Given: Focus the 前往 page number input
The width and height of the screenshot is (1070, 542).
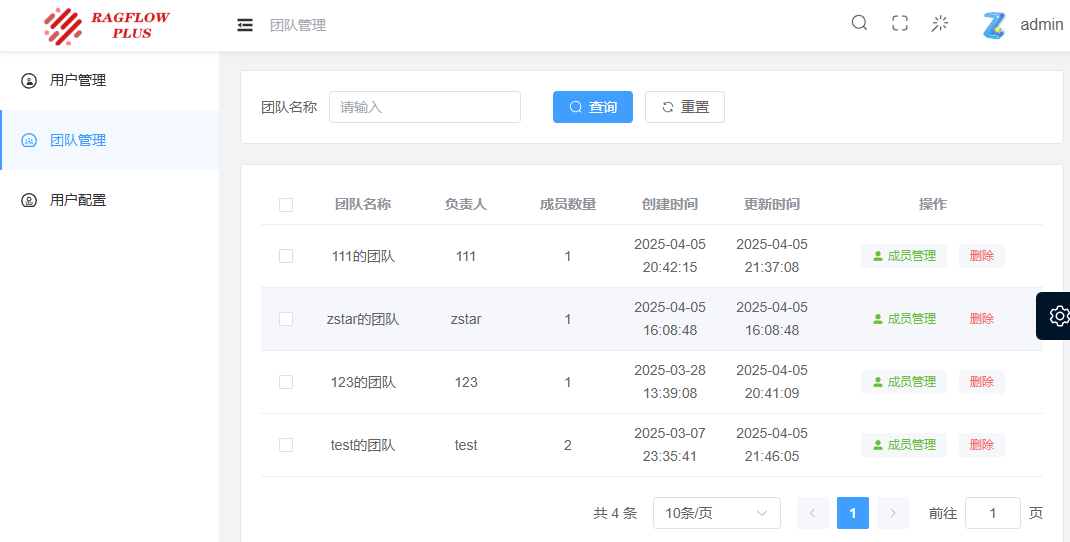Looking at the screenshot, I should [x=992, y=513].
